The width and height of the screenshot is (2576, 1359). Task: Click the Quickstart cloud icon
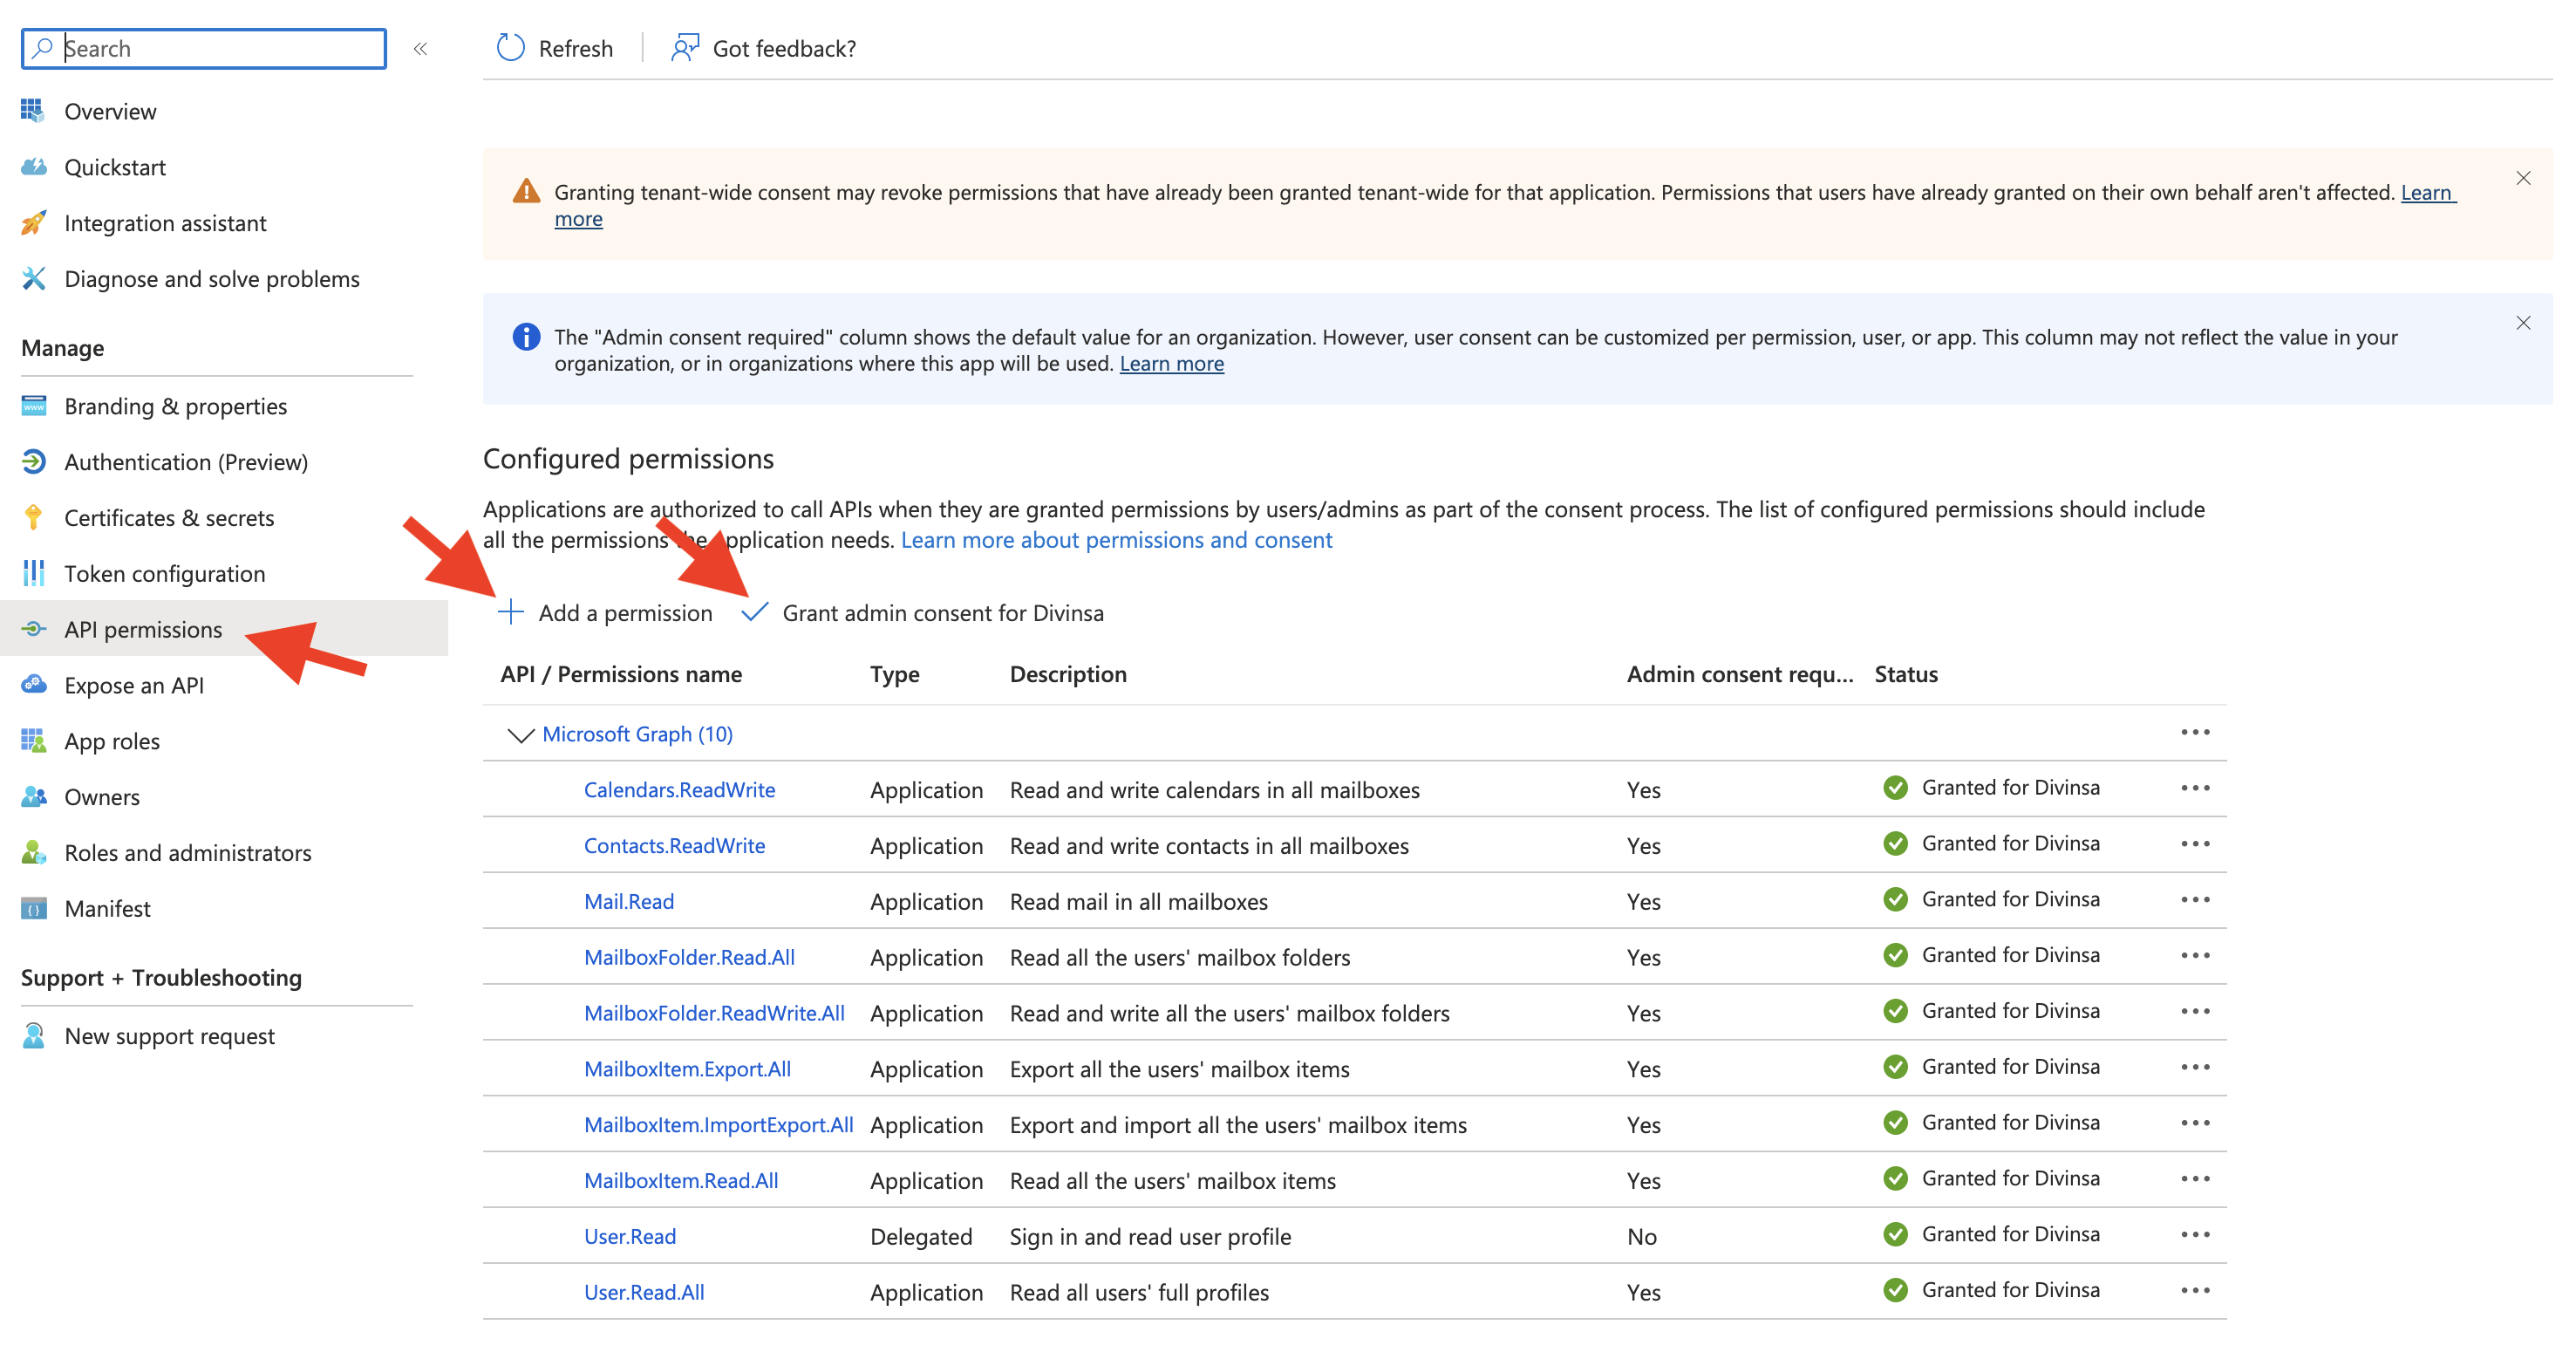33,167
